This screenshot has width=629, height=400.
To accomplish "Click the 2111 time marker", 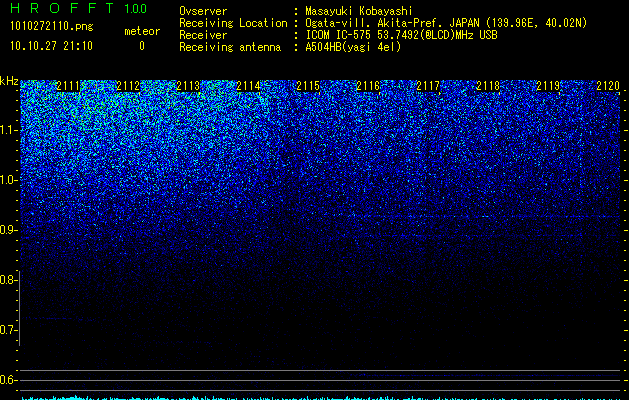I will tap(68, 86).
